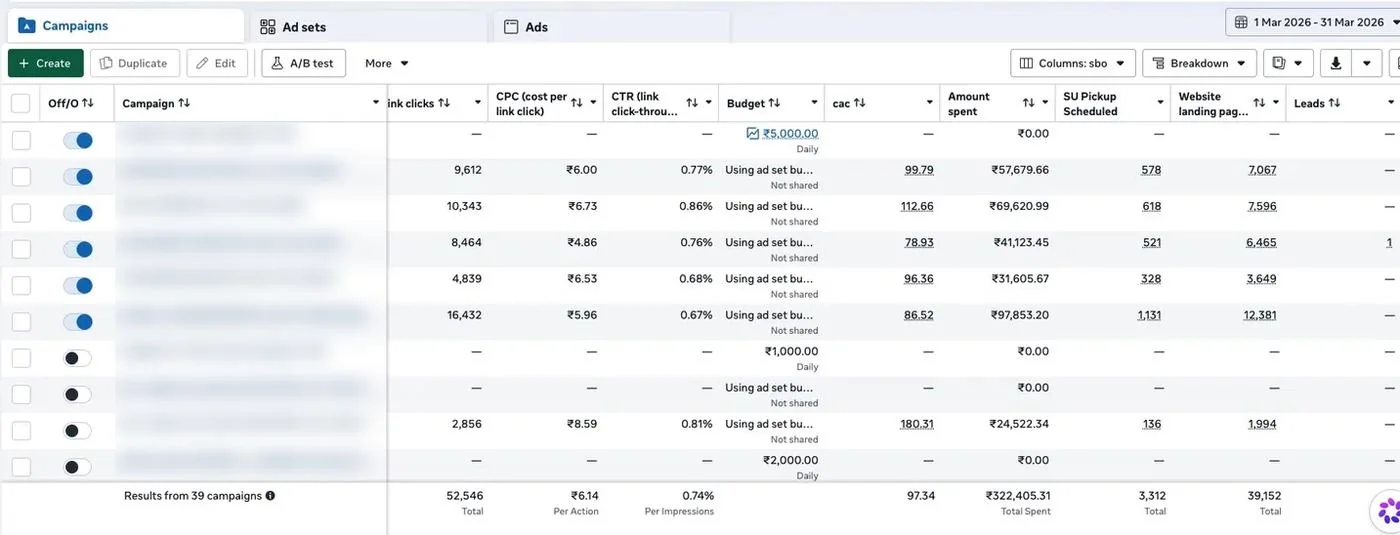This screenshot has height=535, width=1400.
Task: Sort by link clicks column arrows
Action: [444, 103]
